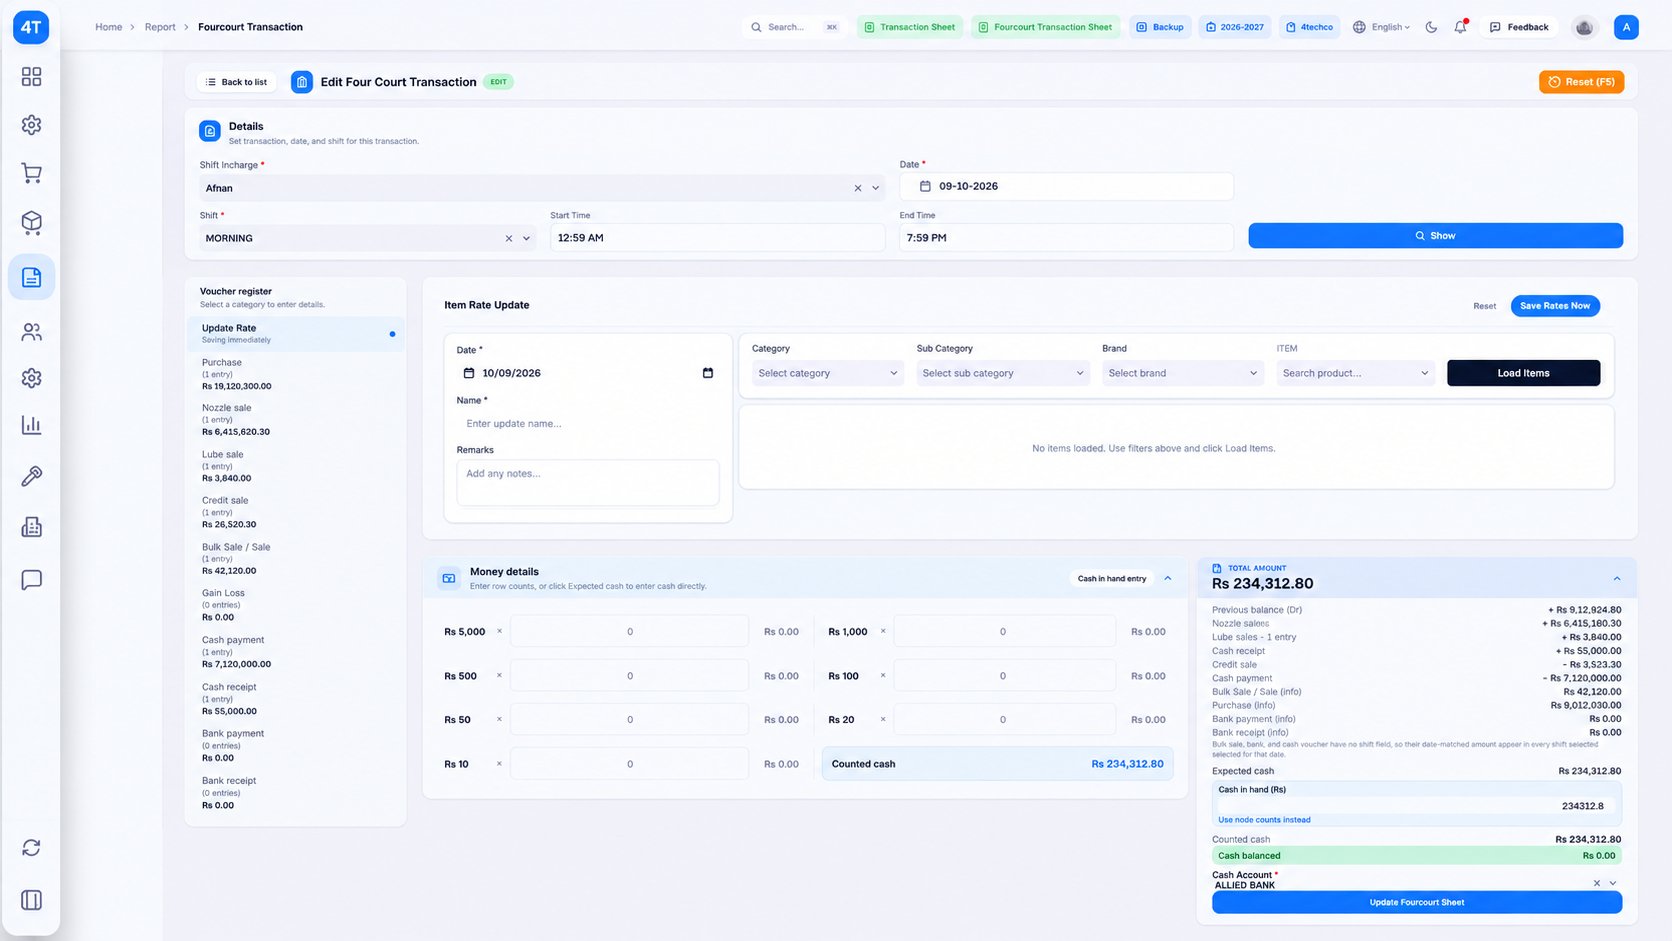Screen dimensions: 1672x941
Task: Go Back to list
Action: click(237, 82)
